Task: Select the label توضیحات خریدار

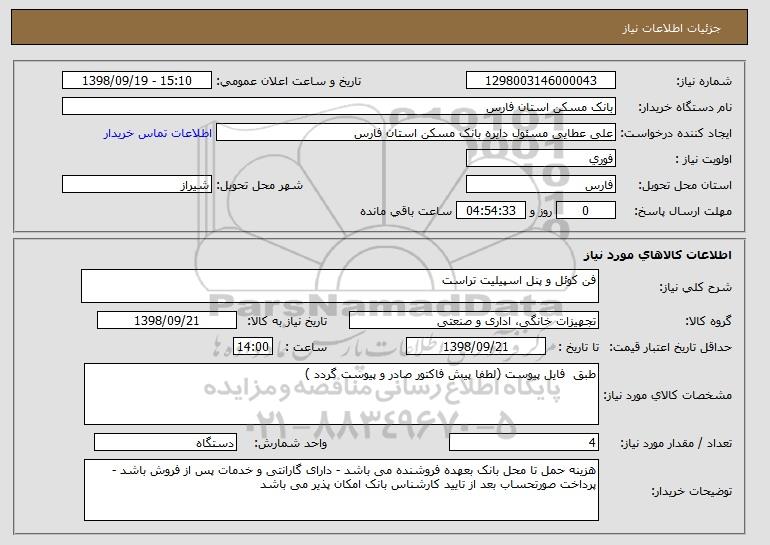Action: 691,491
